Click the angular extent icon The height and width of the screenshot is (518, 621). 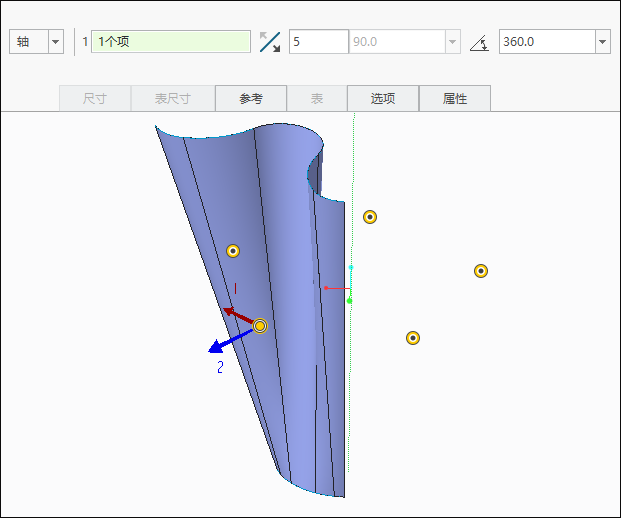(479, 43)
